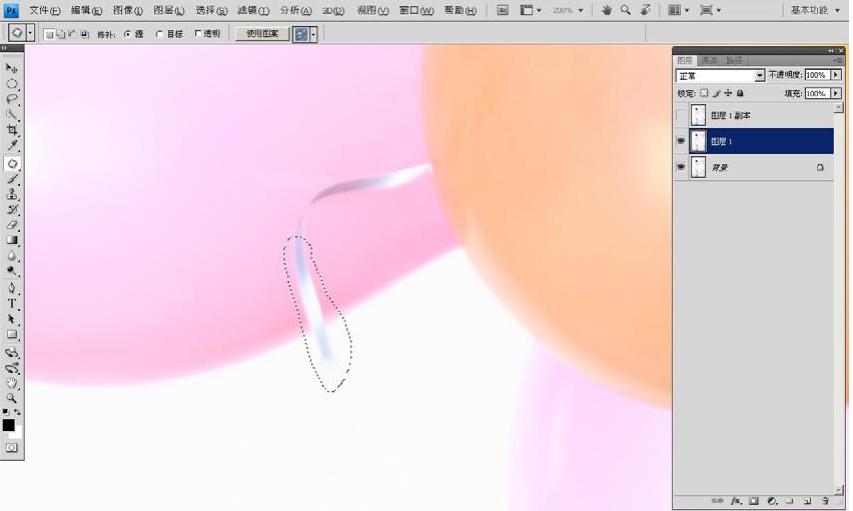The height and width of the screenshot is (511, 853).
Task: Reset default foreground and background colors
Action: pos(5,412)
